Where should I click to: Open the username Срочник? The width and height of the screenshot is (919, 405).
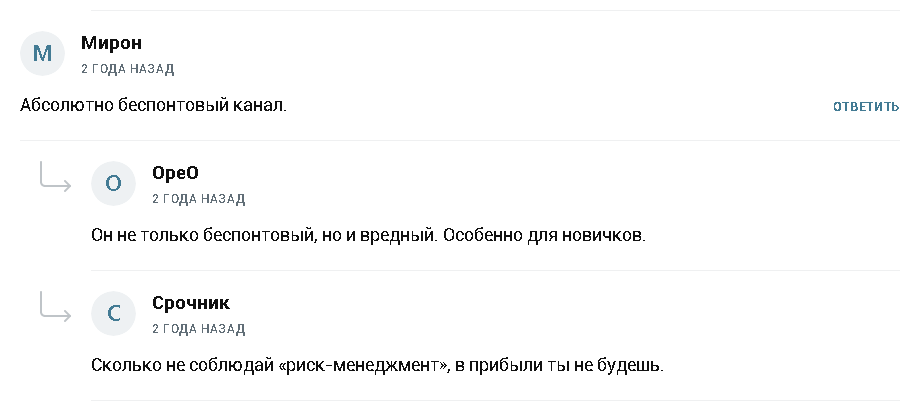(191, 303)
